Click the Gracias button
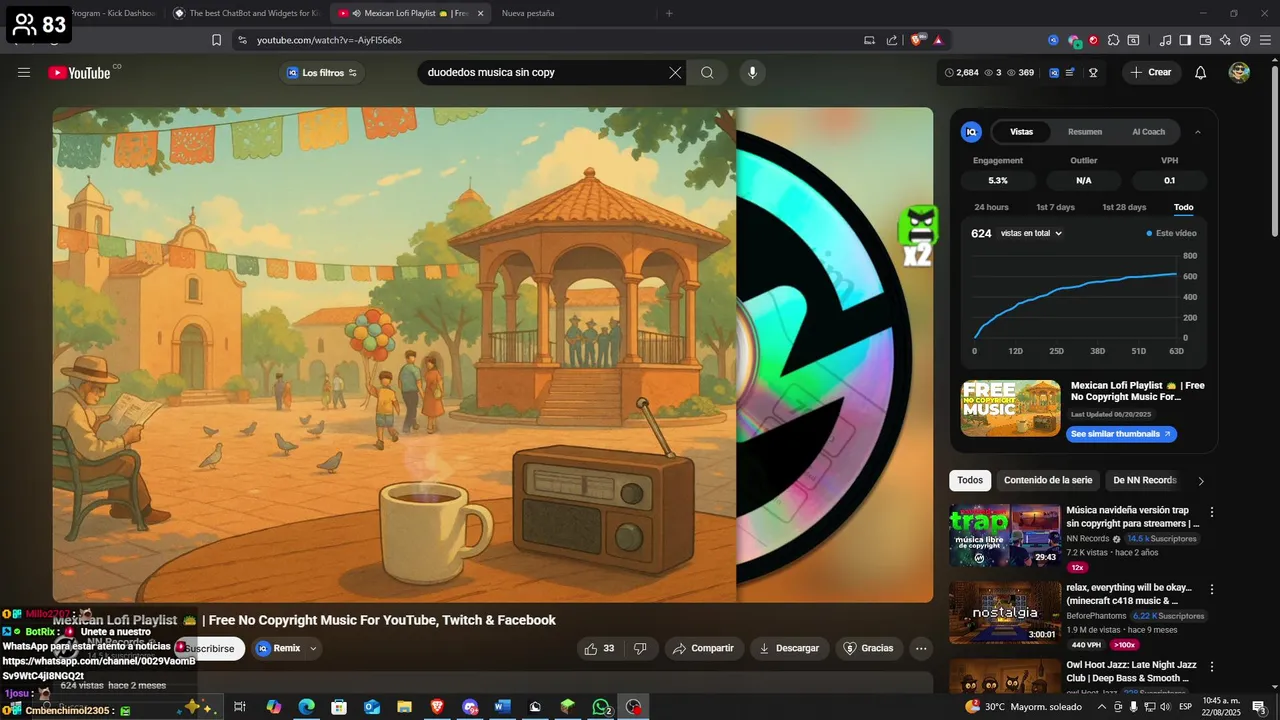Viewport: 1280px width, 720px height. (x=869, y=648)
